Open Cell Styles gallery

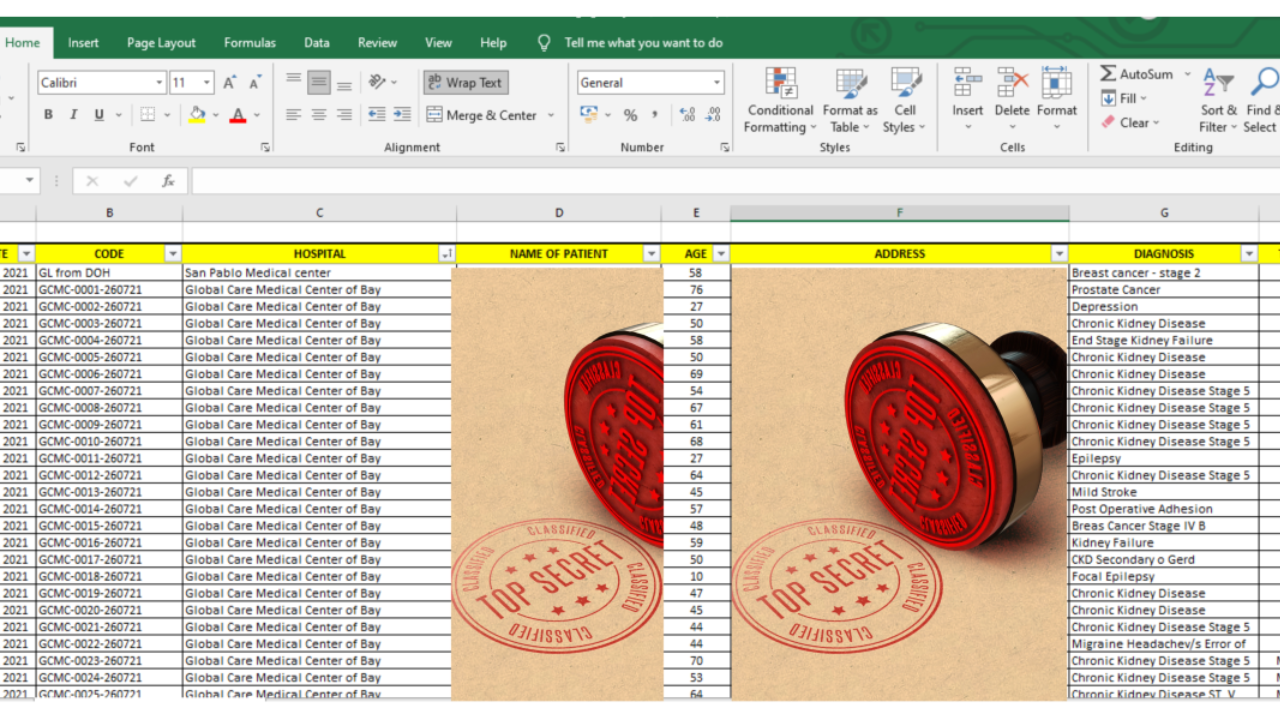click(905, 100)
